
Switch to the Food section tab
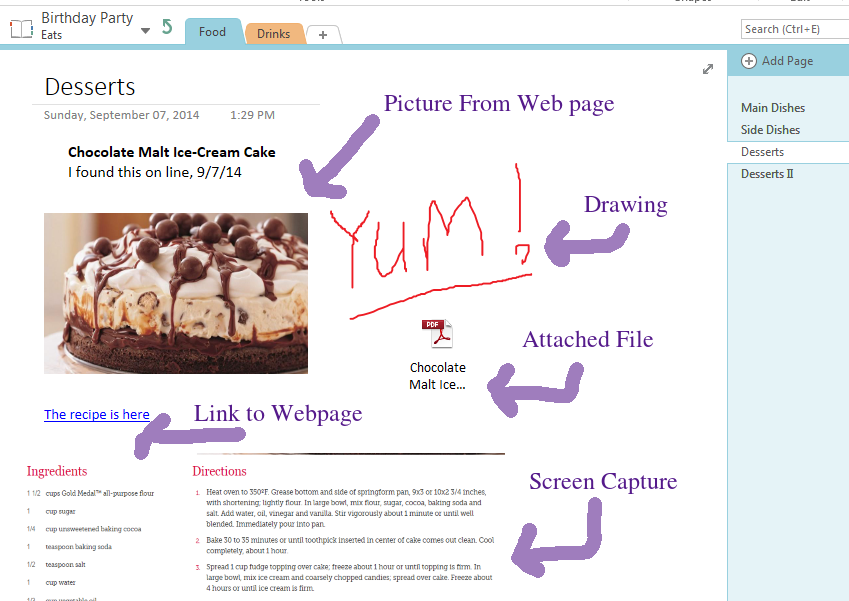pyautogui.click(x=212, y=32)
